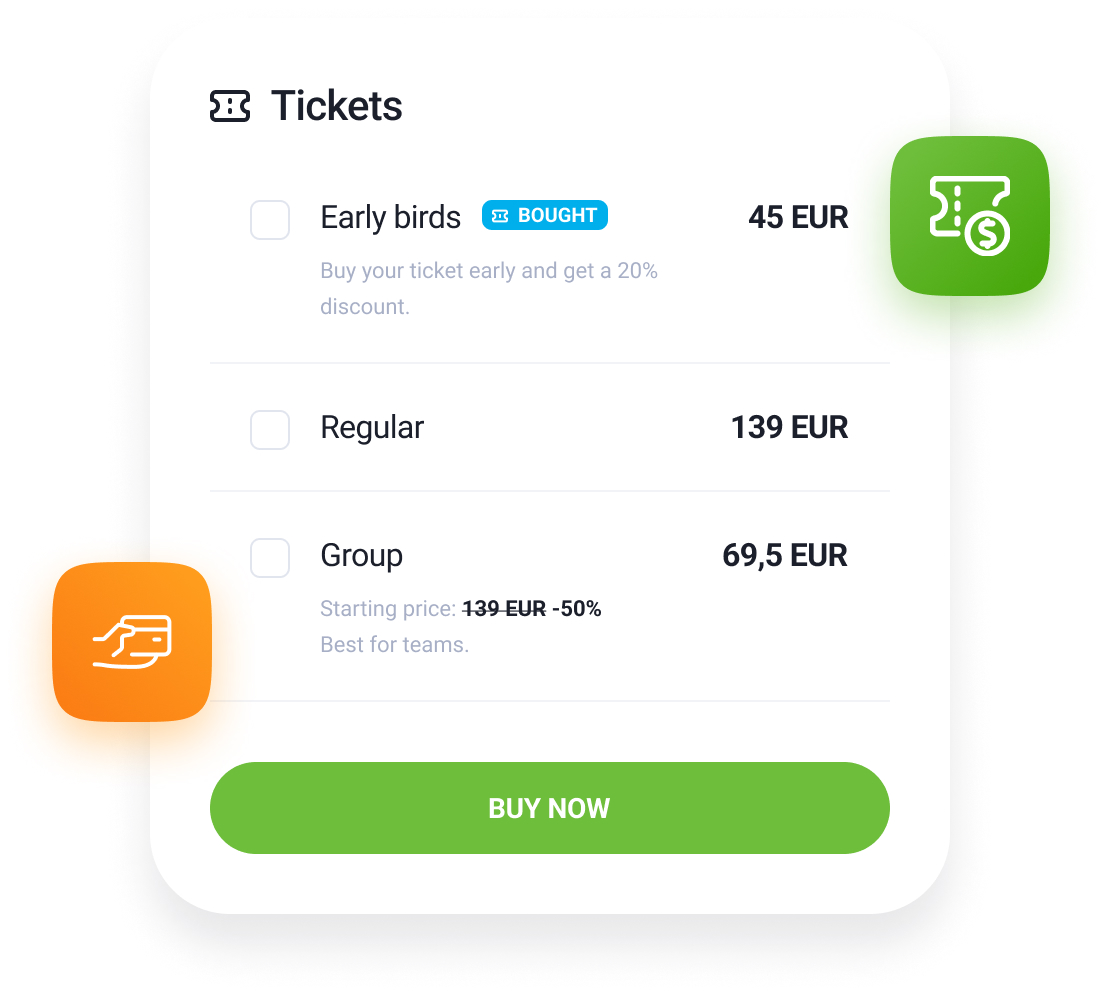Enable the Group ticket checkbox
The height and width of the screenshot is (996, 1102).
(x=270, y=558)
